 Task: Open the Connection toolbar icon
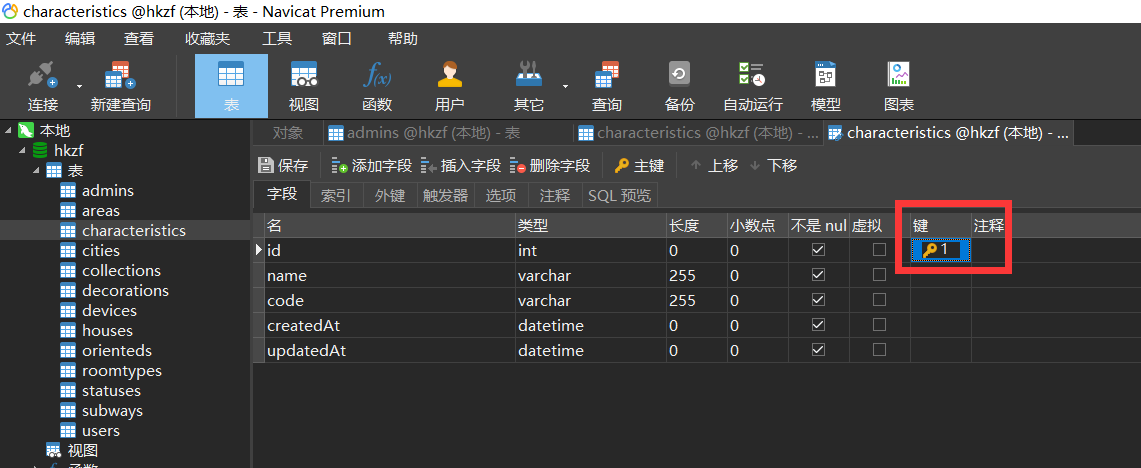43,75
